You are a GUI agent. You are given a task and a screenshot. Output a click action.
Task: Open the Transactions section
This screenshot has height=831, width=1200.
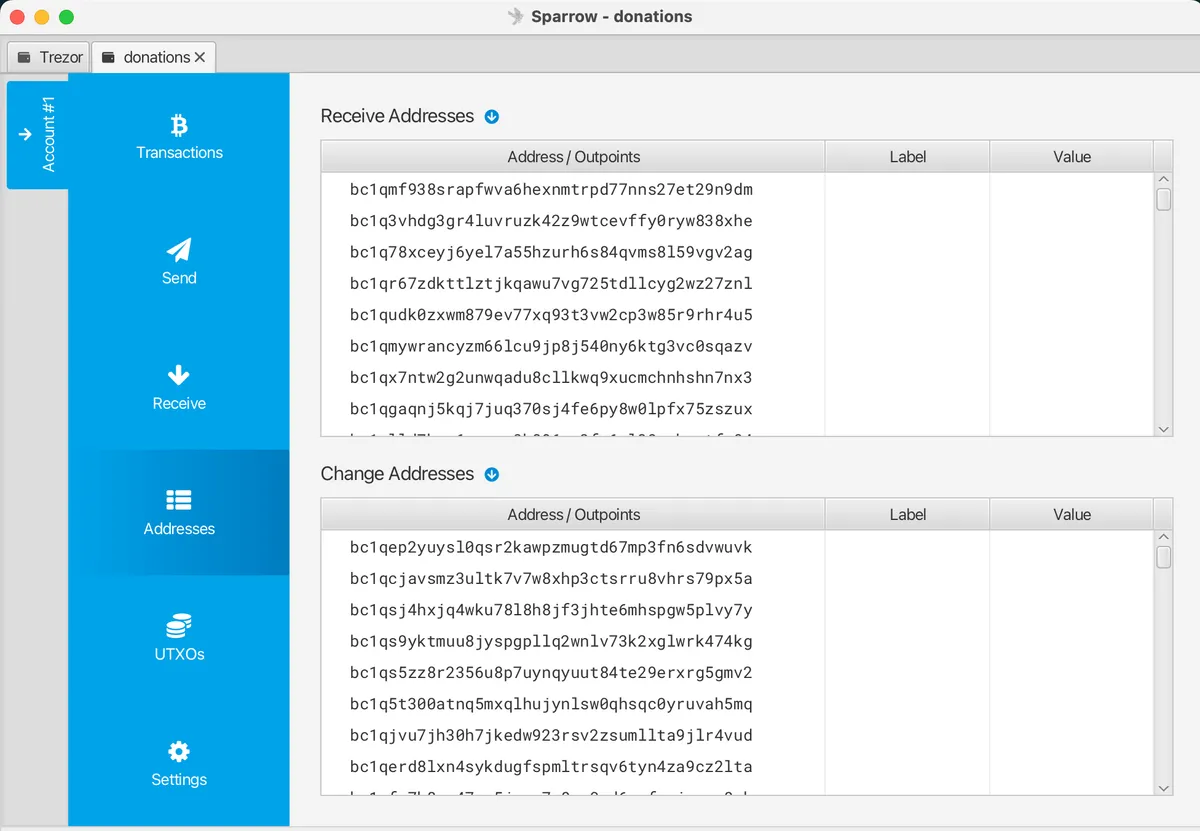pyautogui.click(x=179, y=136)
